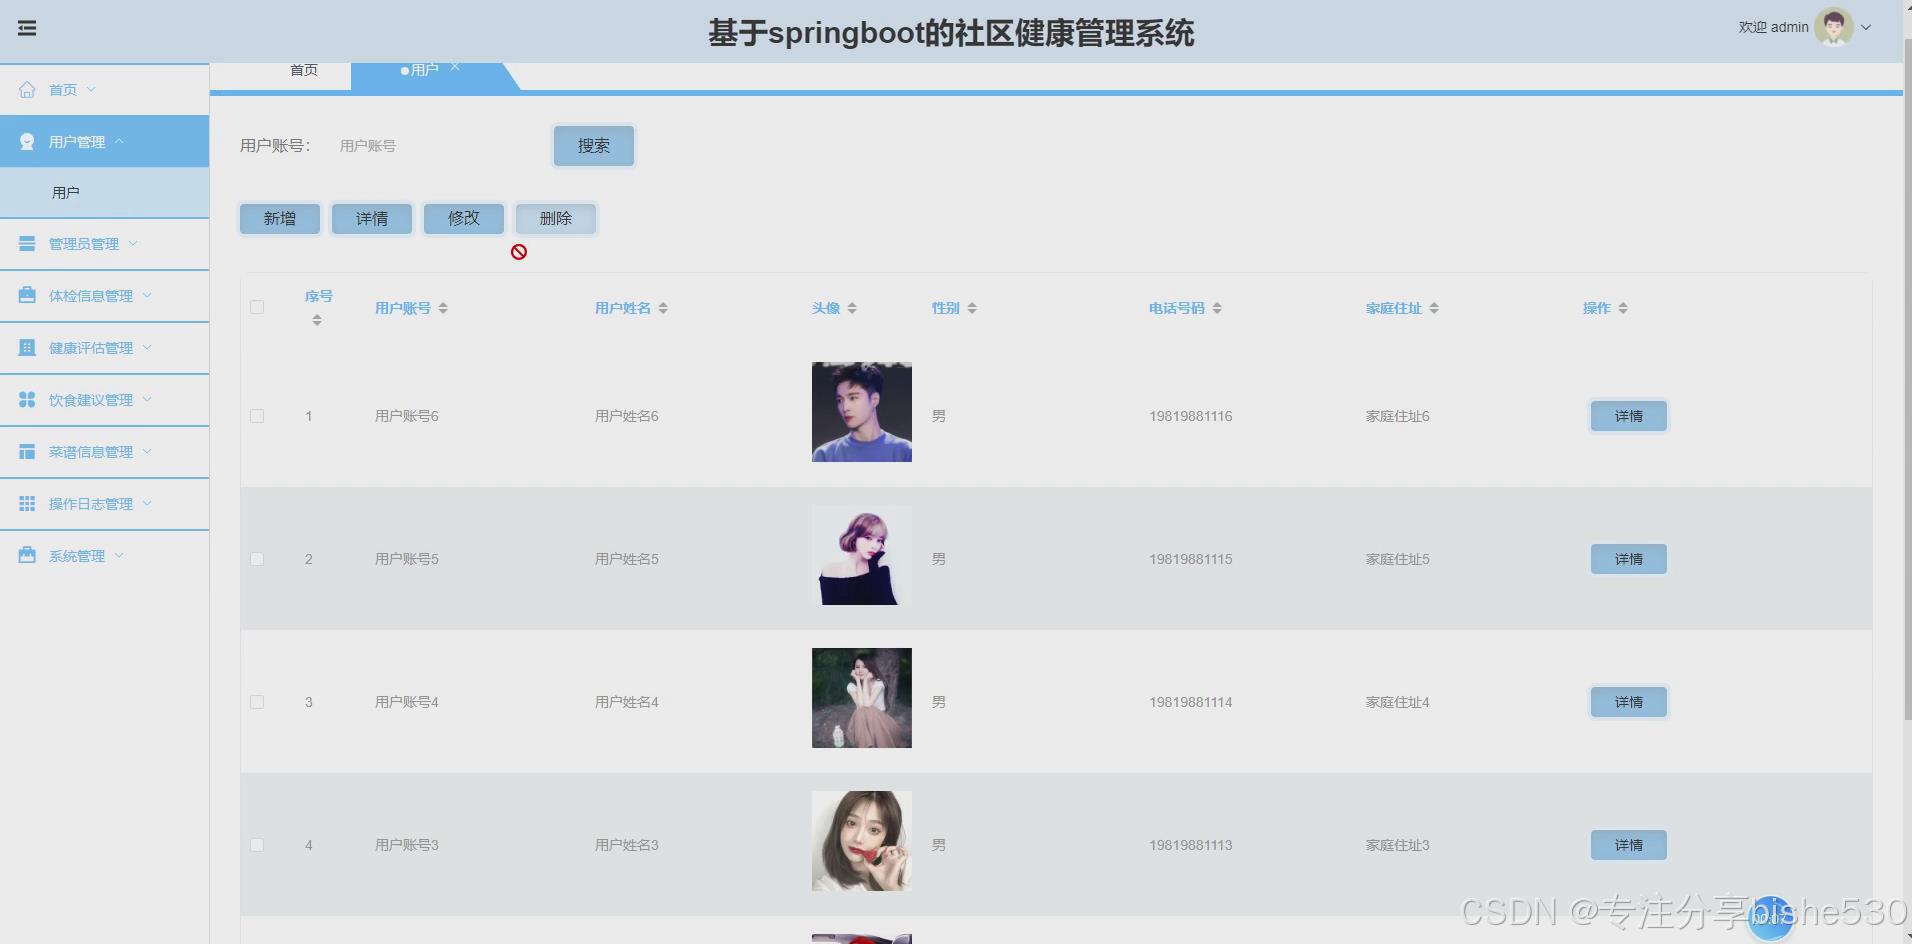1912x944 pixels.
Task: Click avatar thumbnail of 用户姓名4
Action: click(x=862, y=698)
